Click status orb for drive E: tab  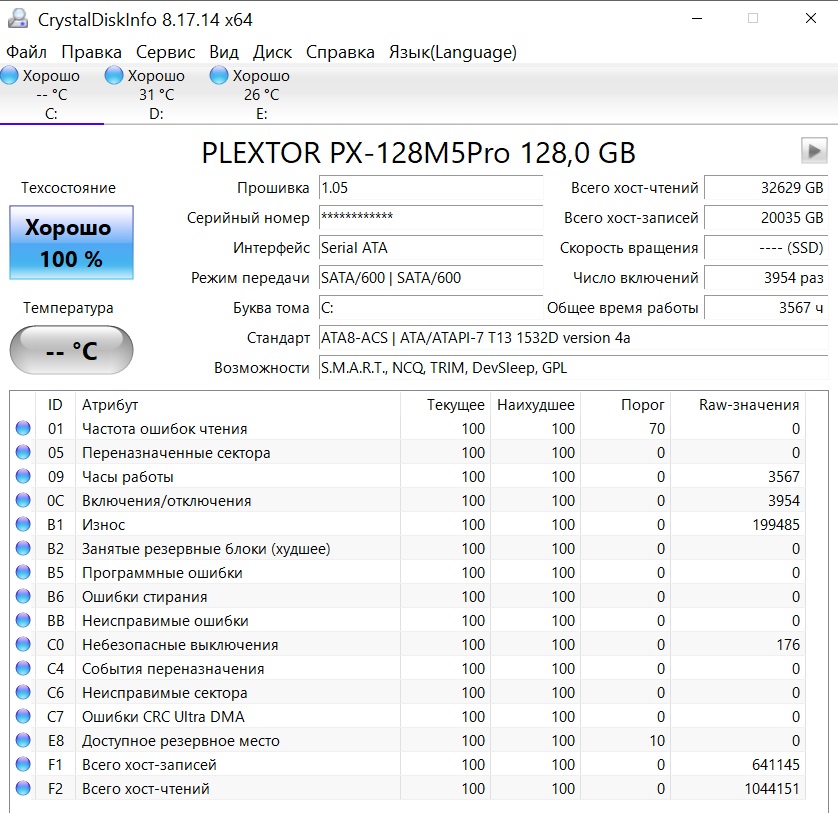[219, 76]
